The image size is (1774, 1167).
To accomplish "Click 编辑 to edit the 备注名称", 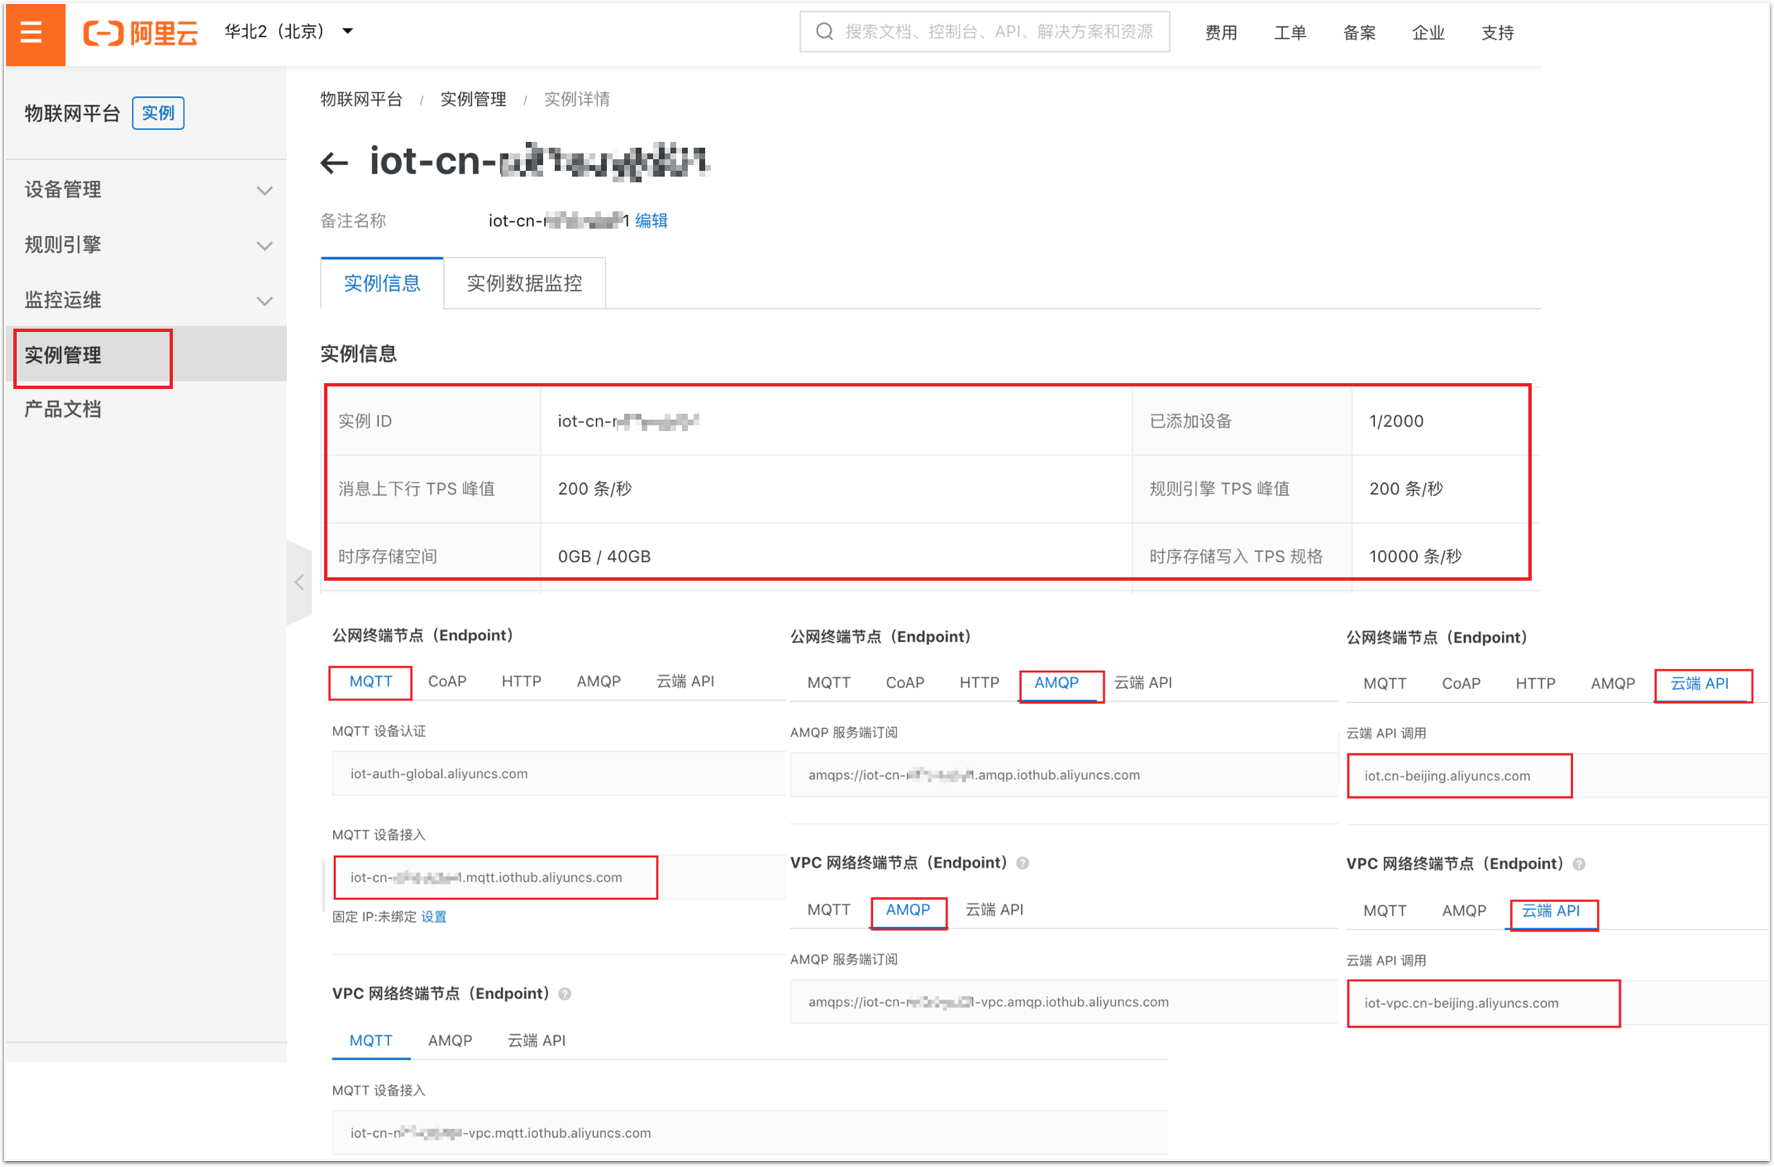I will [x=651, y=221].
